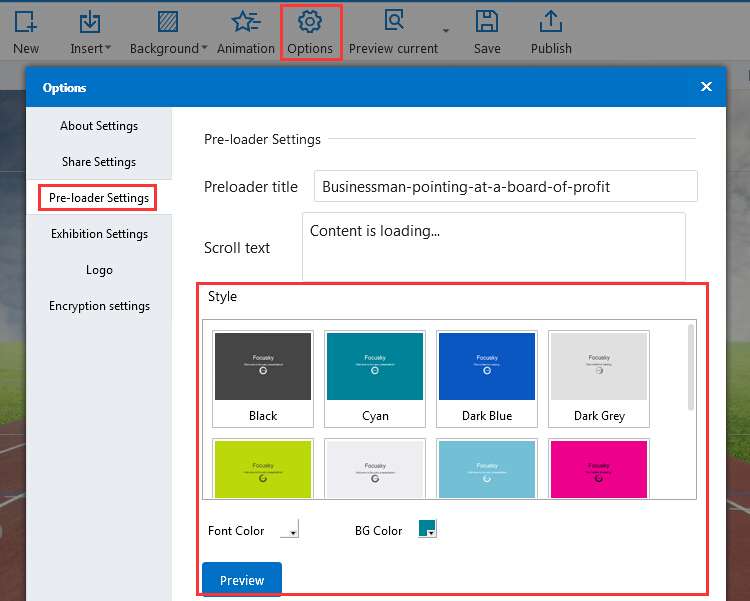
Task: Click the Preview button
Action: pos(242,579)
